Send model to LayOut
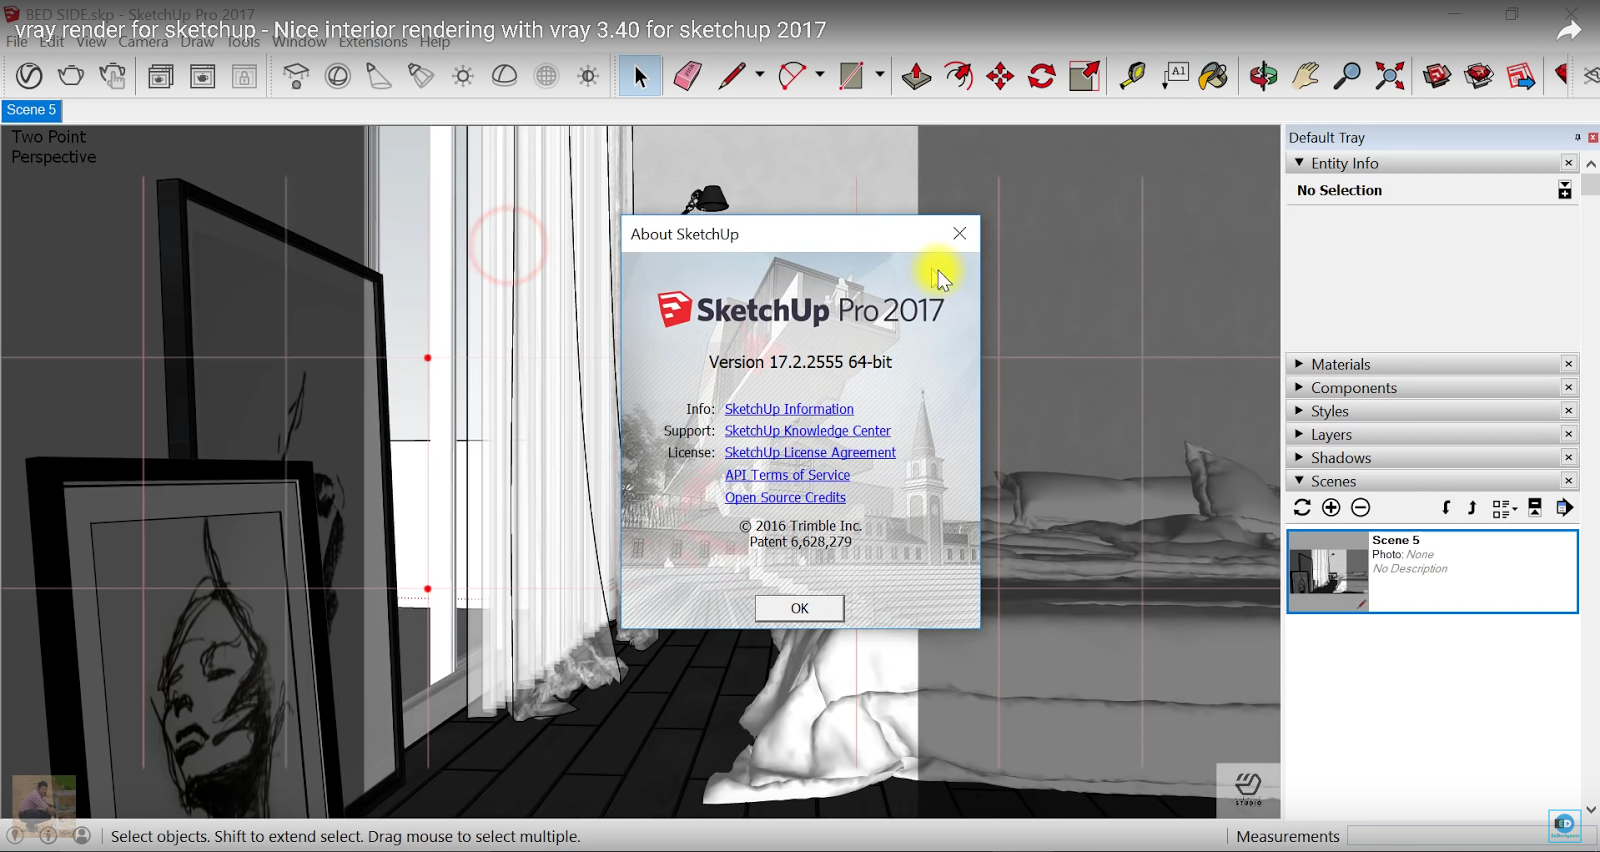 [1521, 76]
